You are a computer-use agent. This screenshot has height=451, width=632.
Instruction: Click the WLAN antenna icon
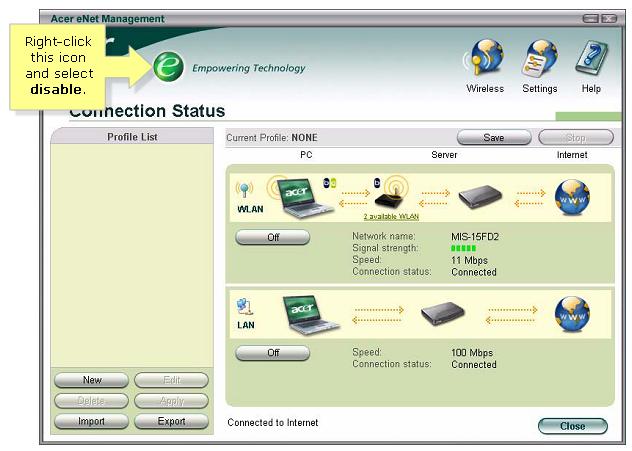(244, 190)
